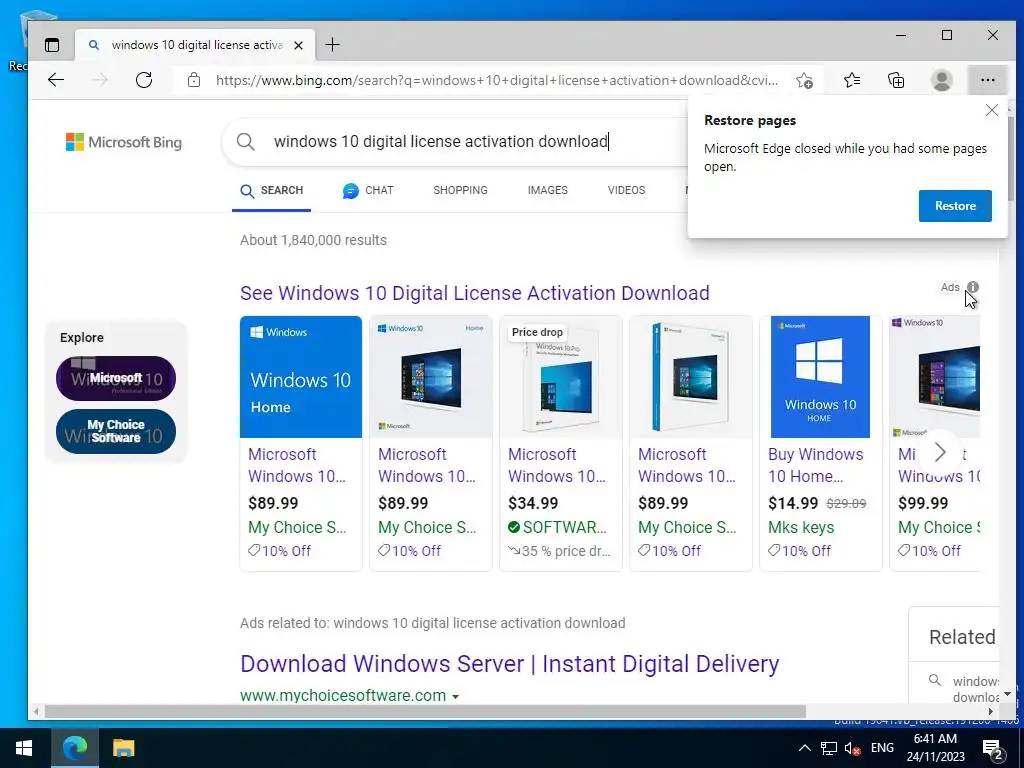Click the muted volume tray icon
1024x768 pixels.
point(852,748)
